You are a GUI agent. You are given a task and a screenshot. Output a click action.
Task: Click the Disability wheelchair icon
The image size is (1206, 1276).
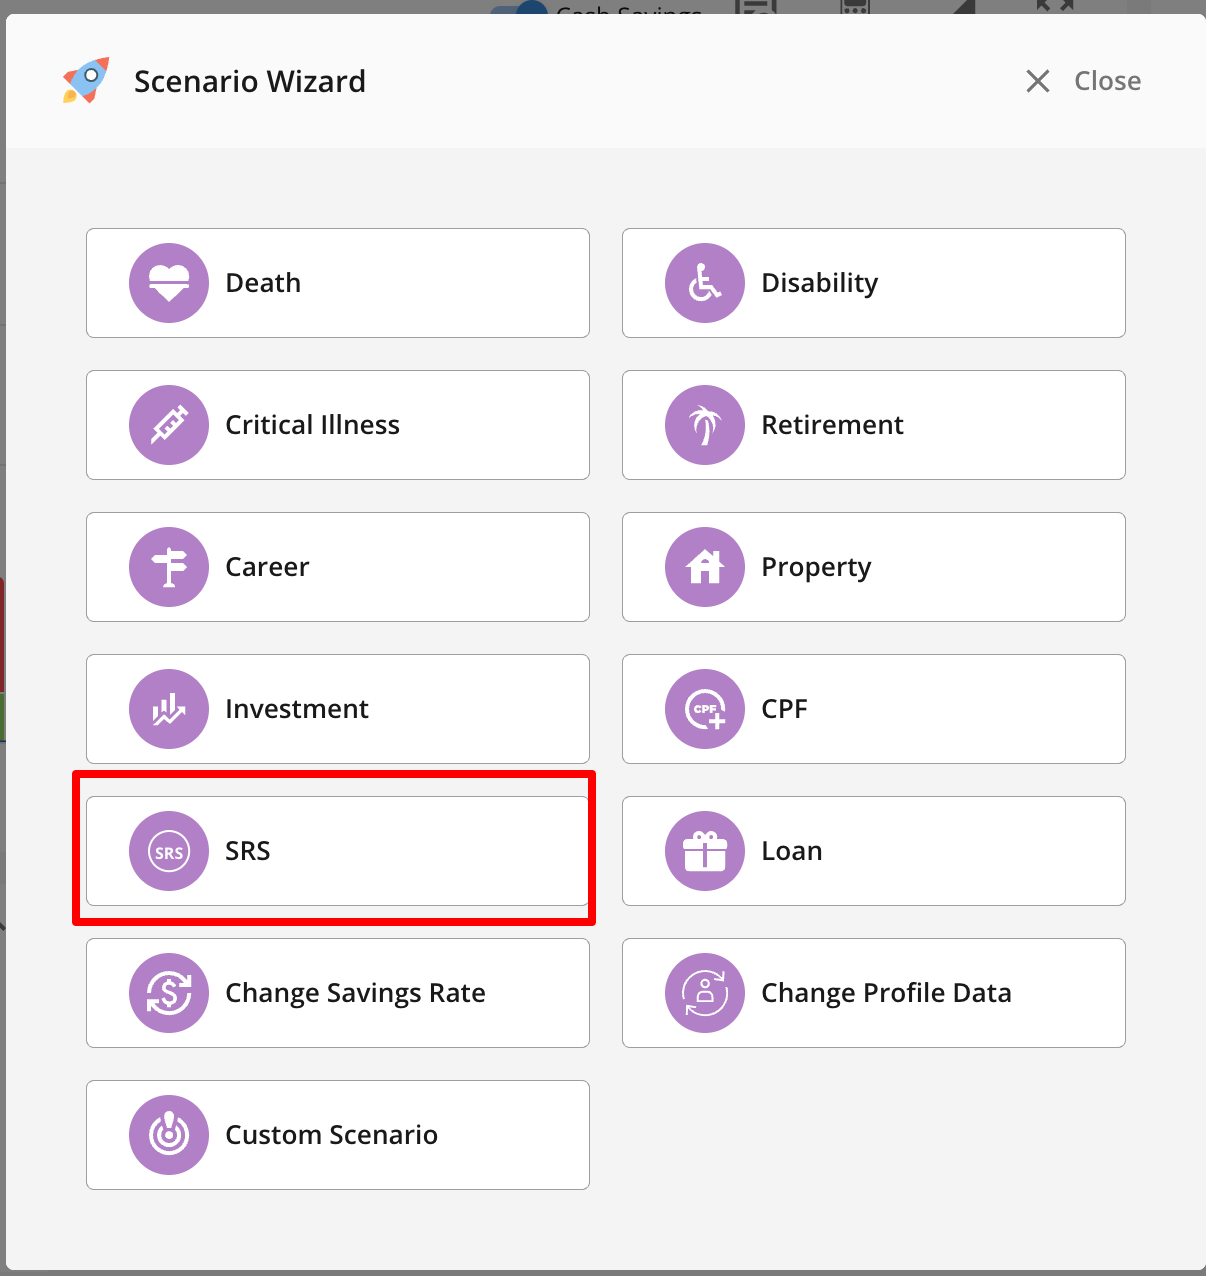click(705, 283)
